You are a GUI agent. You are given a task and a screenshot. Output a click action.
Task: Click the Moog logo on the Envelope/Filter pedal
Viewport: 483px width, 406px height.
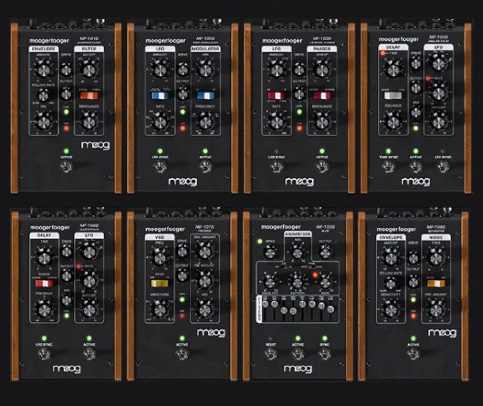(95, 146)
